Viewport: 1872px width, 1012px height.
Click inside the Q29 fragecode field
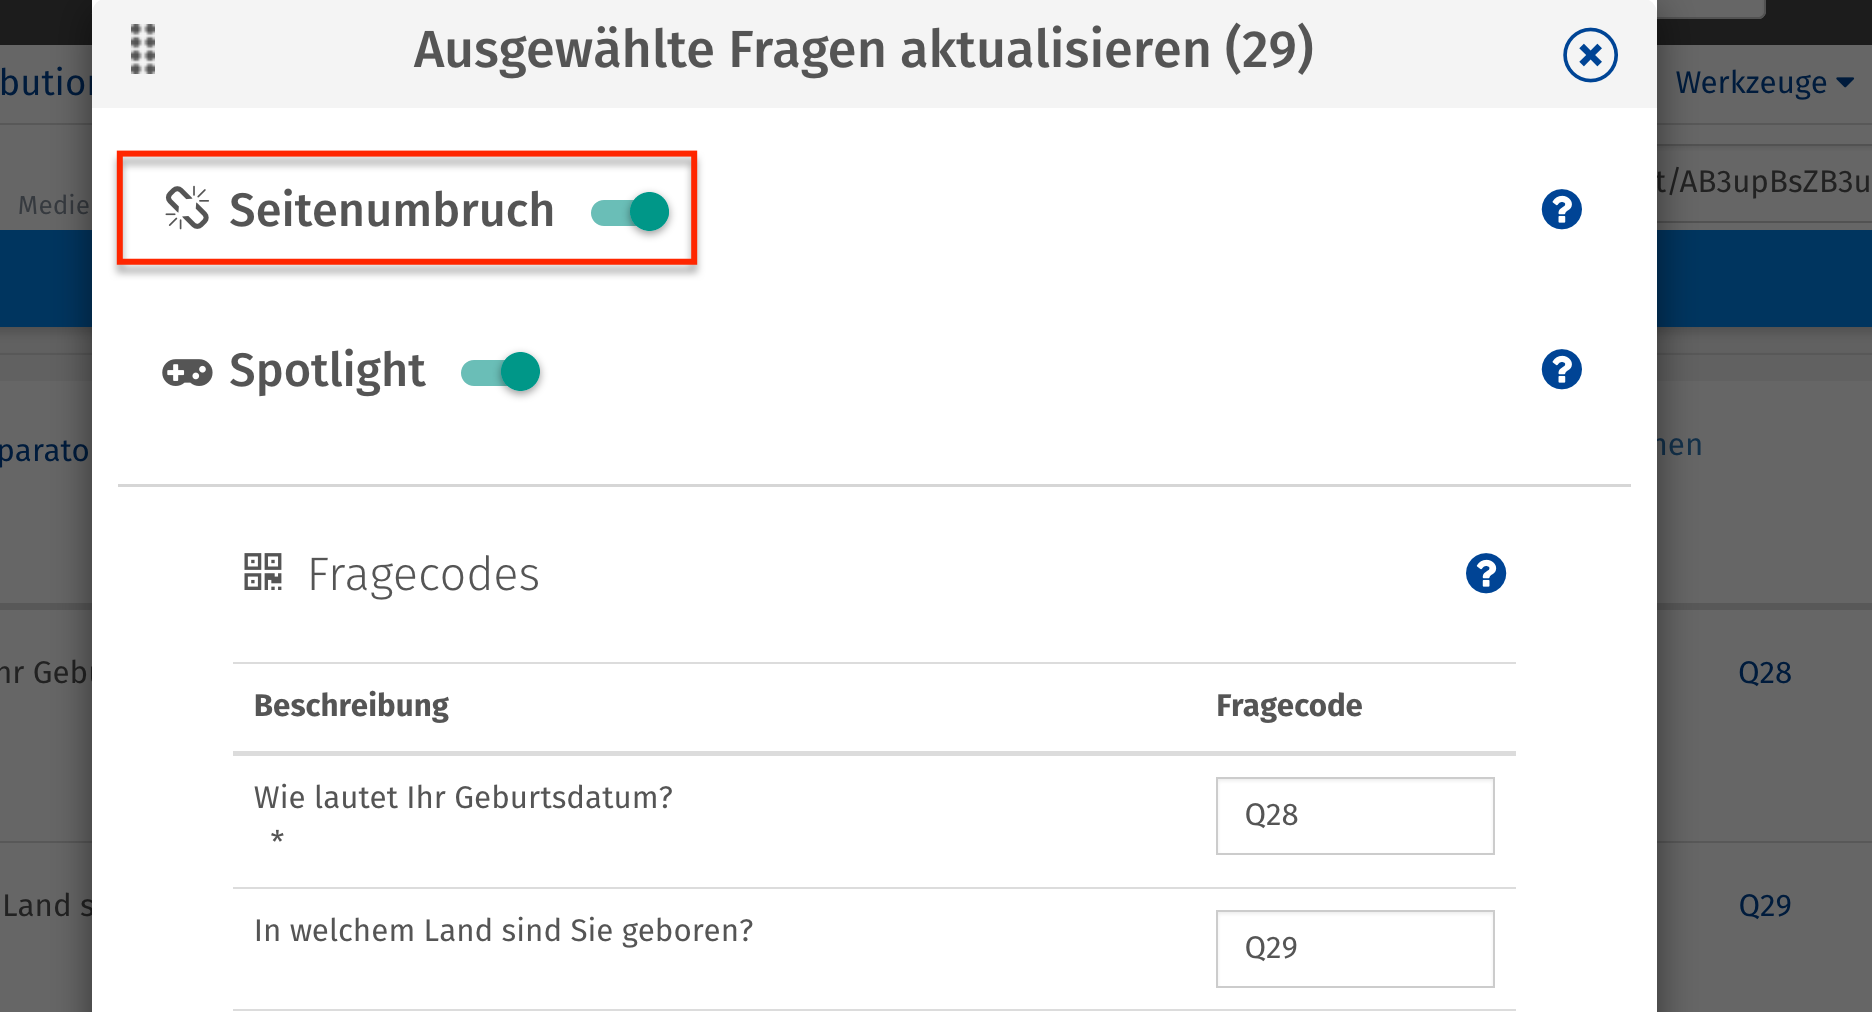pyautogui.click(x=1354, y=948)
